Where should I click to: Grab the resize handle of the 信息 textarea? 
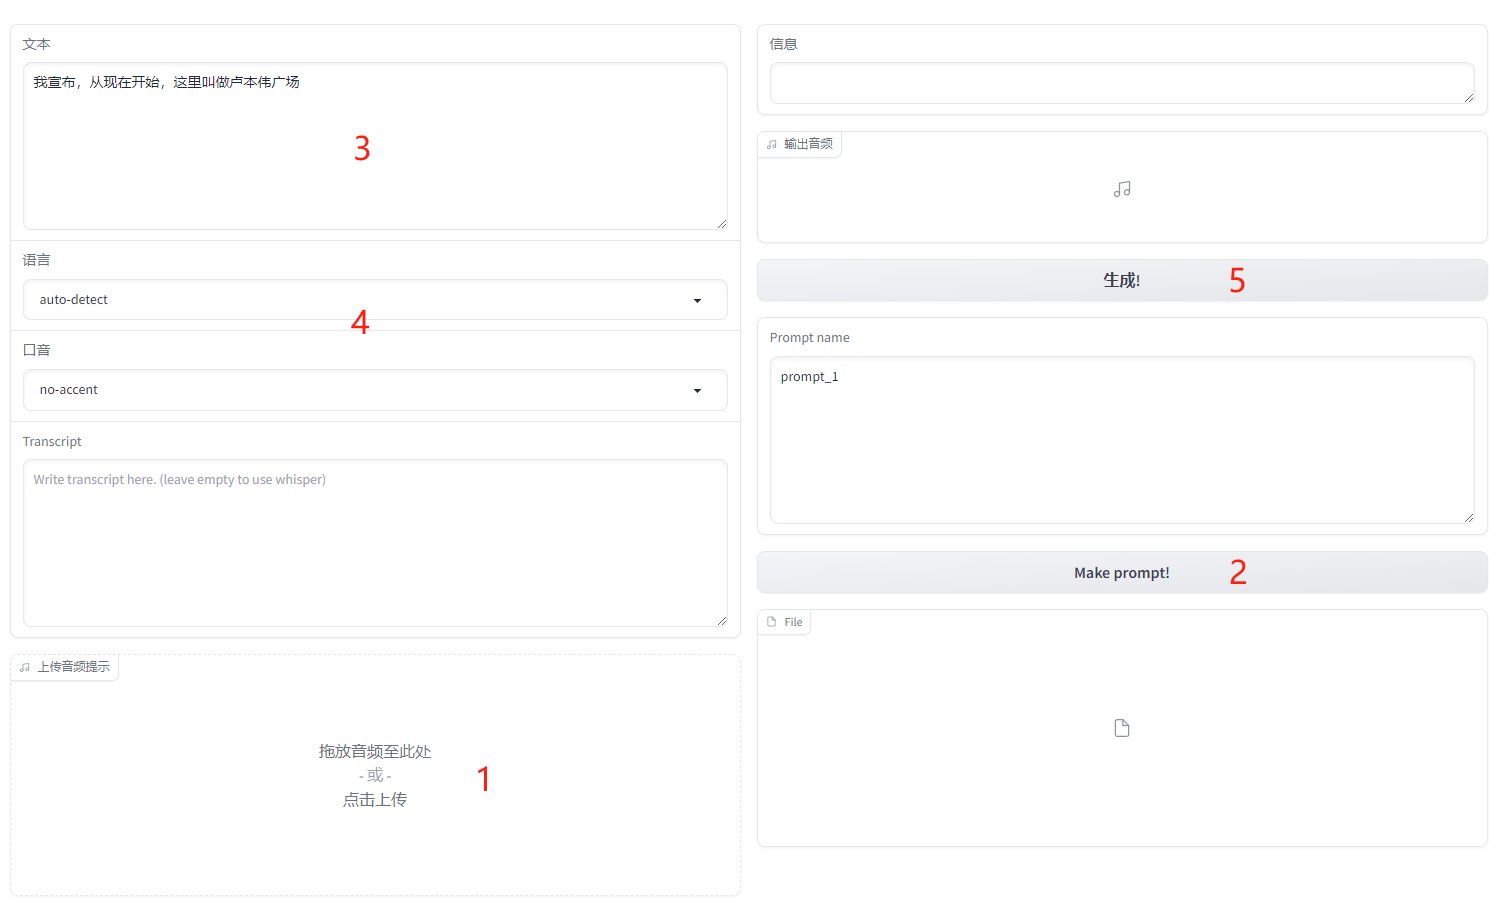pyautogui.click(x=1468, y=97)
